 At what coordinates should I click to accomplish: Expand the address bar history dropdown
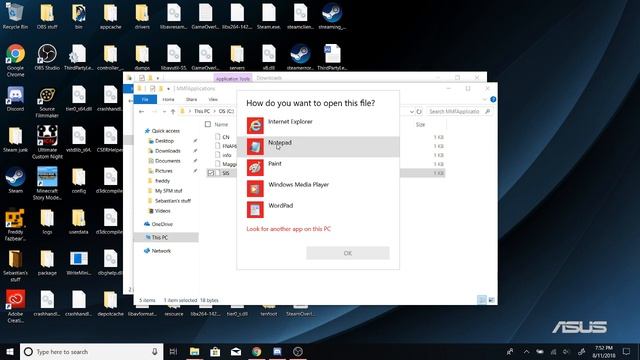(411, 111)
